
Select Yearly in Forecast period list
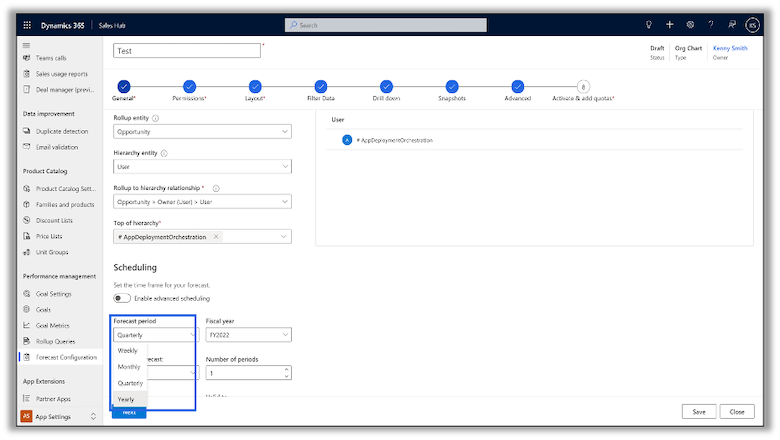[130, 399]
